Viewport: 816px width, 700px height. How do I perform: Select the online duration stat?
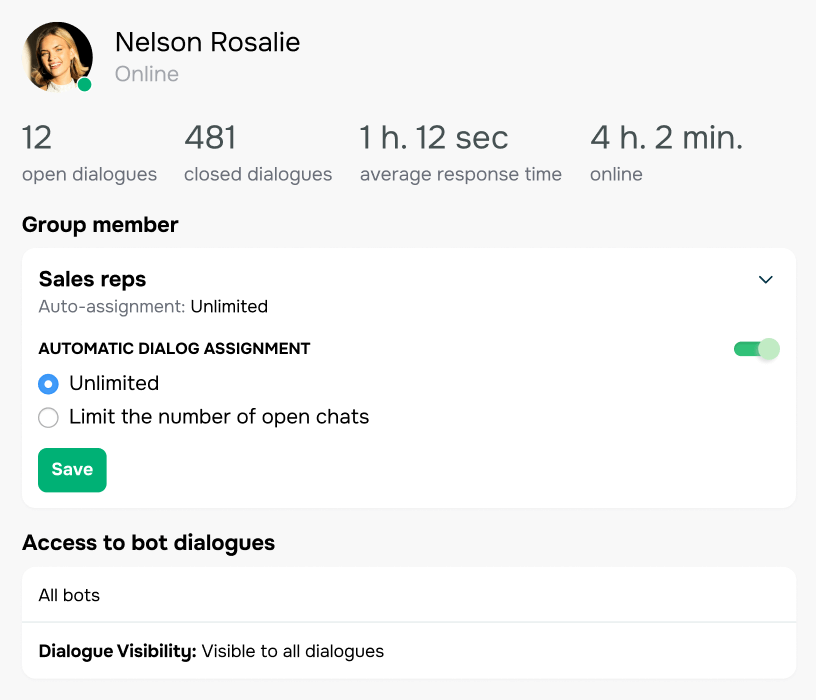point(666,137)
